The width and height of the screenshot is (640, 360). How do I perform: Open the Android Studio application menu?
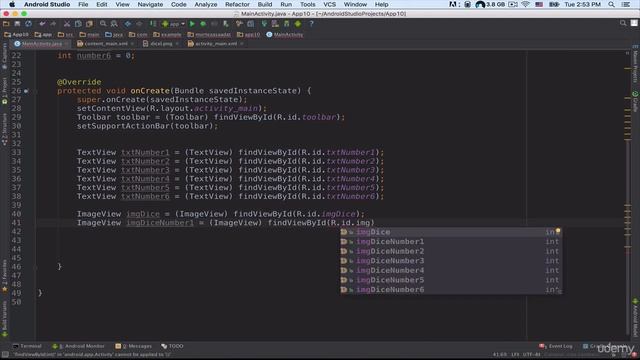tap(47, 4)
